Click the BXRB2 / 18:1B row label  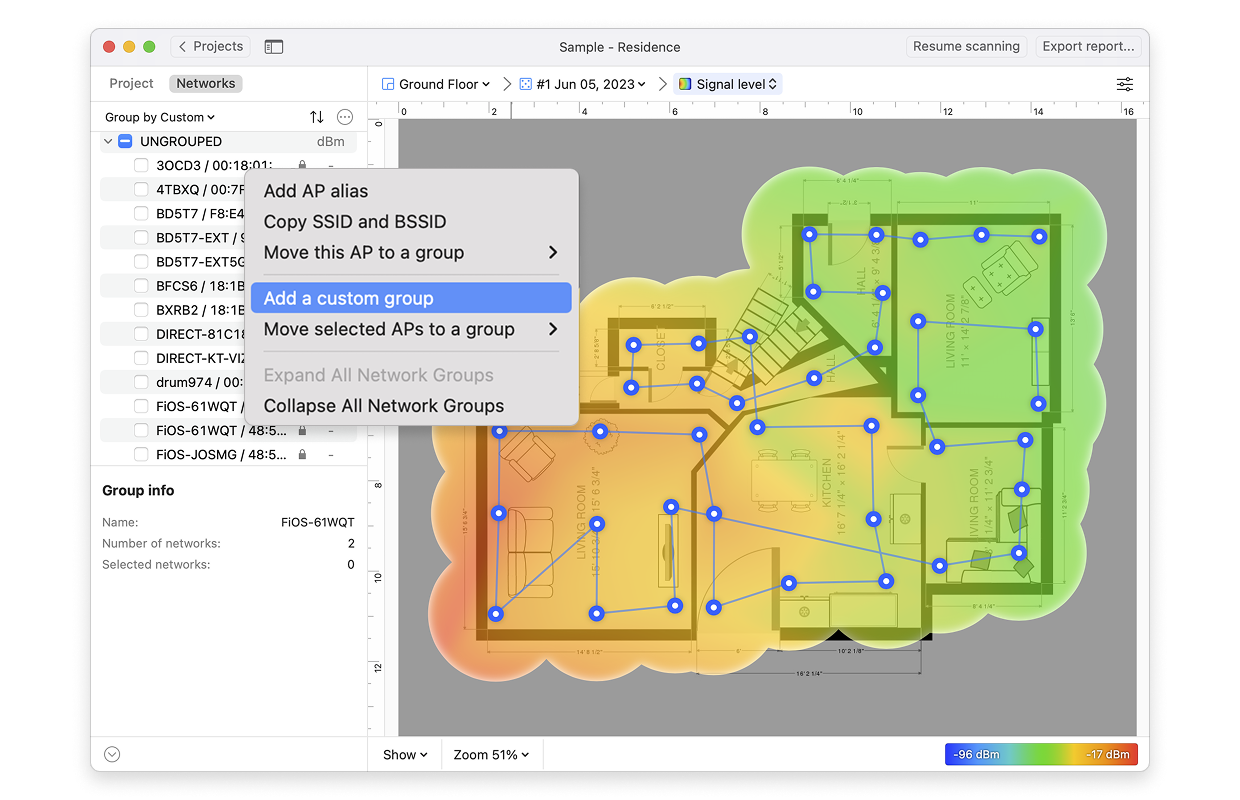tap(200, 310)
